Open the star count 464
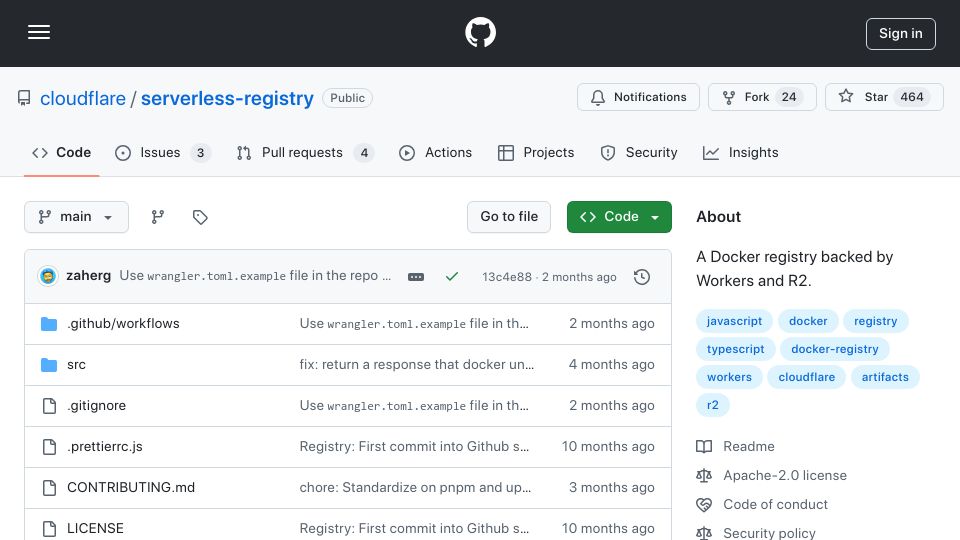Viewport: 960px width, 540px height. click(x=912, y=97)
